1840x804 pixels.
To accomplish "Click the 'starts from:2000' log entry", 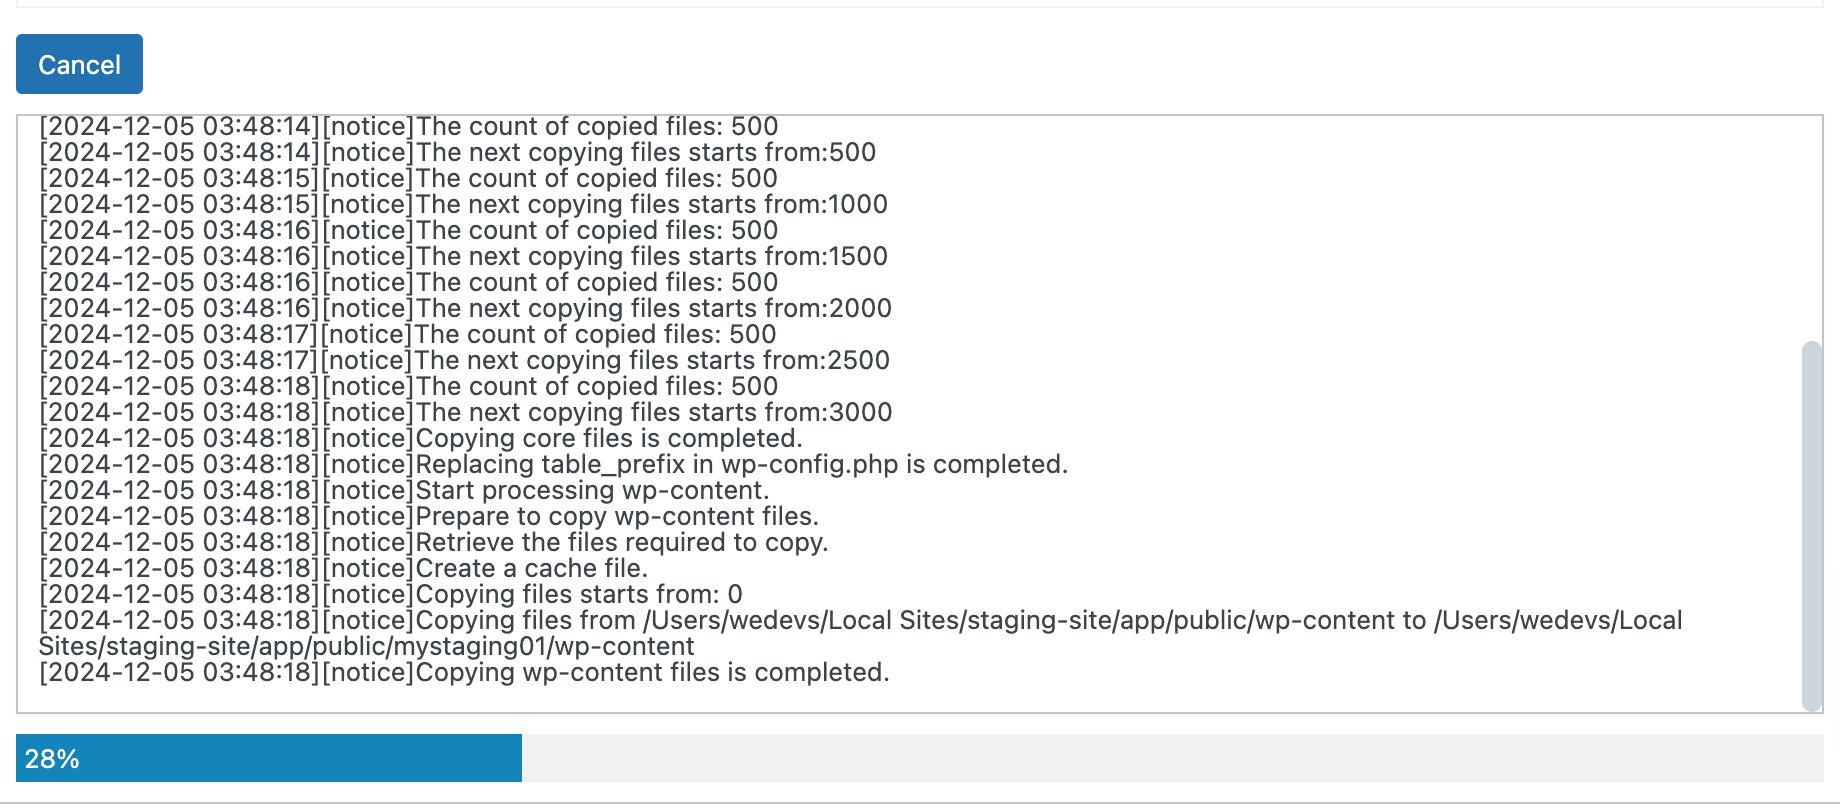I will click(x=465, y=308).
